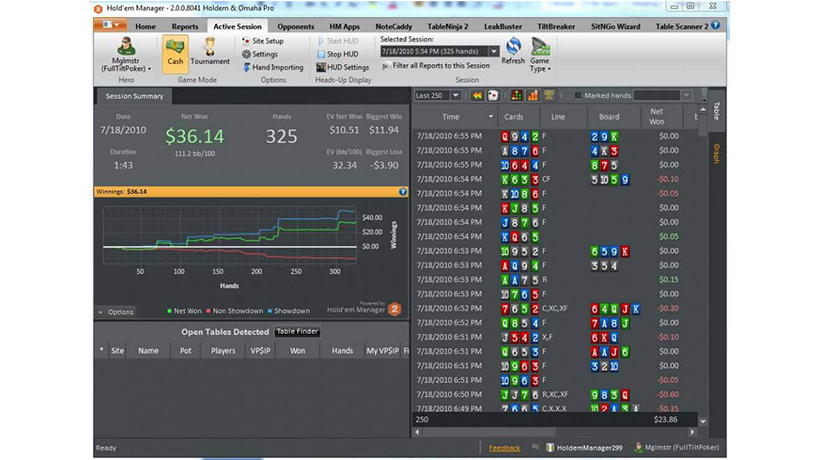The image size is (820, 460).
Task: Open the SitNGo Wizard tab
Action: [616, 26]
